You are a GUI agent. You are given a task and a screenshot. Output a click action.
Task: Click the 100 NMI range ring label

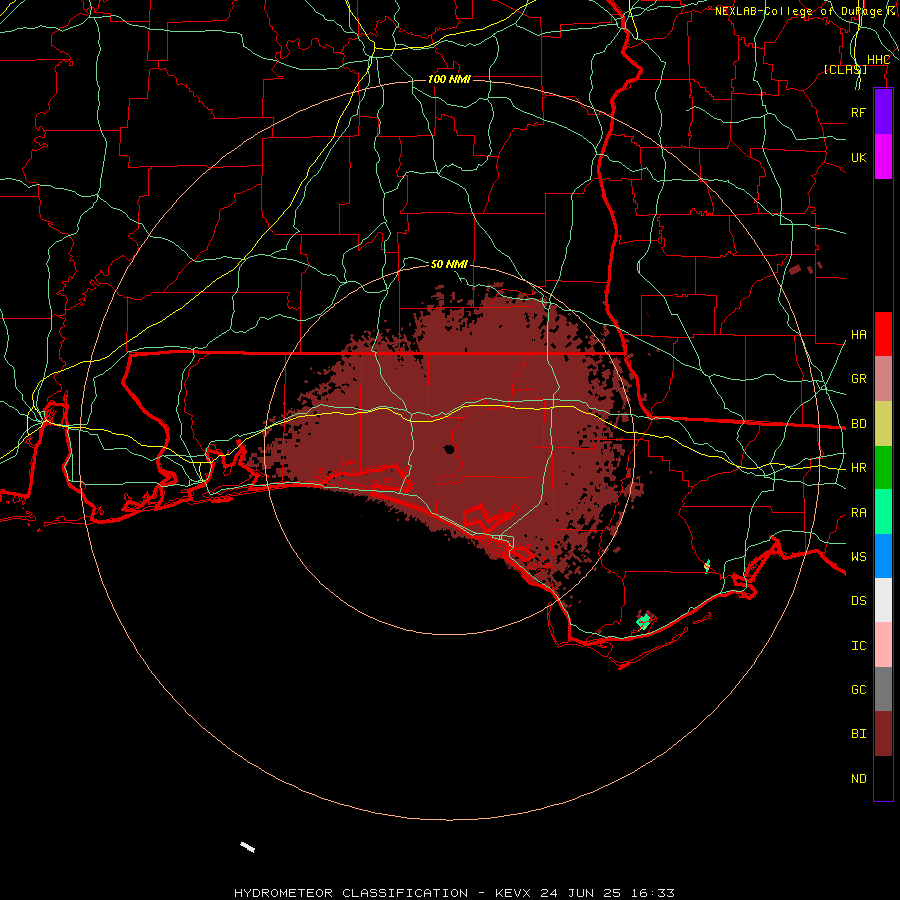coord(449,79)
